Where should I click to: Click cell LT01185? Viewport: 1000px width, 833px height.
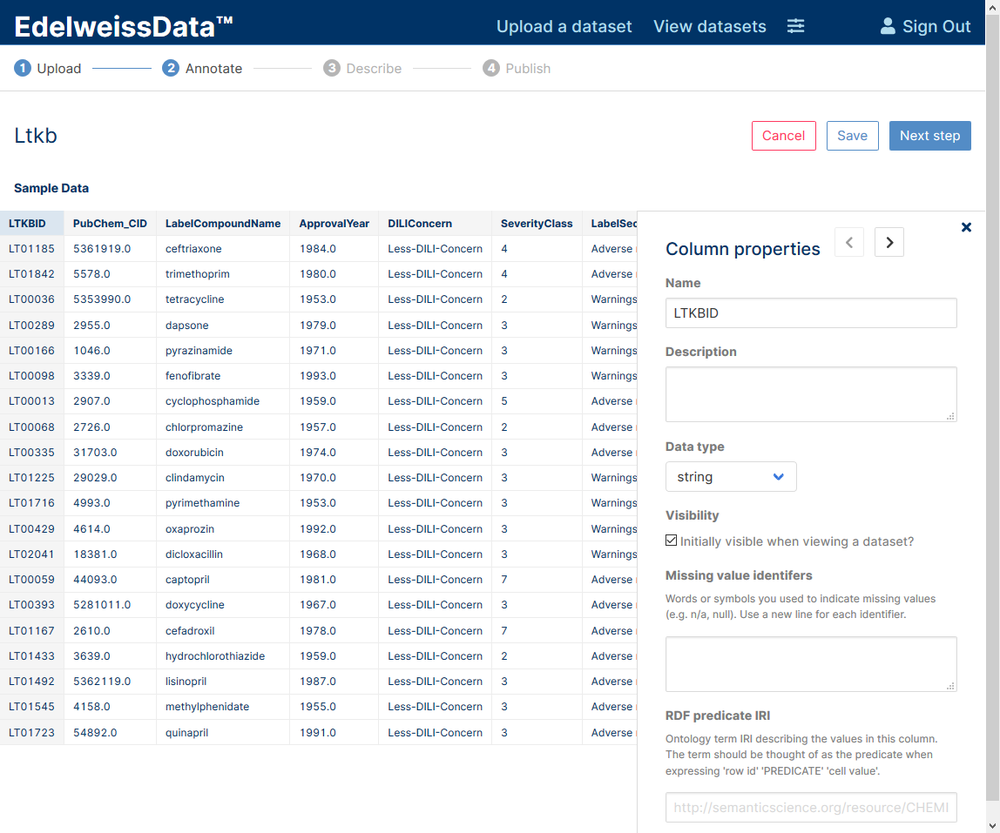[32, 249]
